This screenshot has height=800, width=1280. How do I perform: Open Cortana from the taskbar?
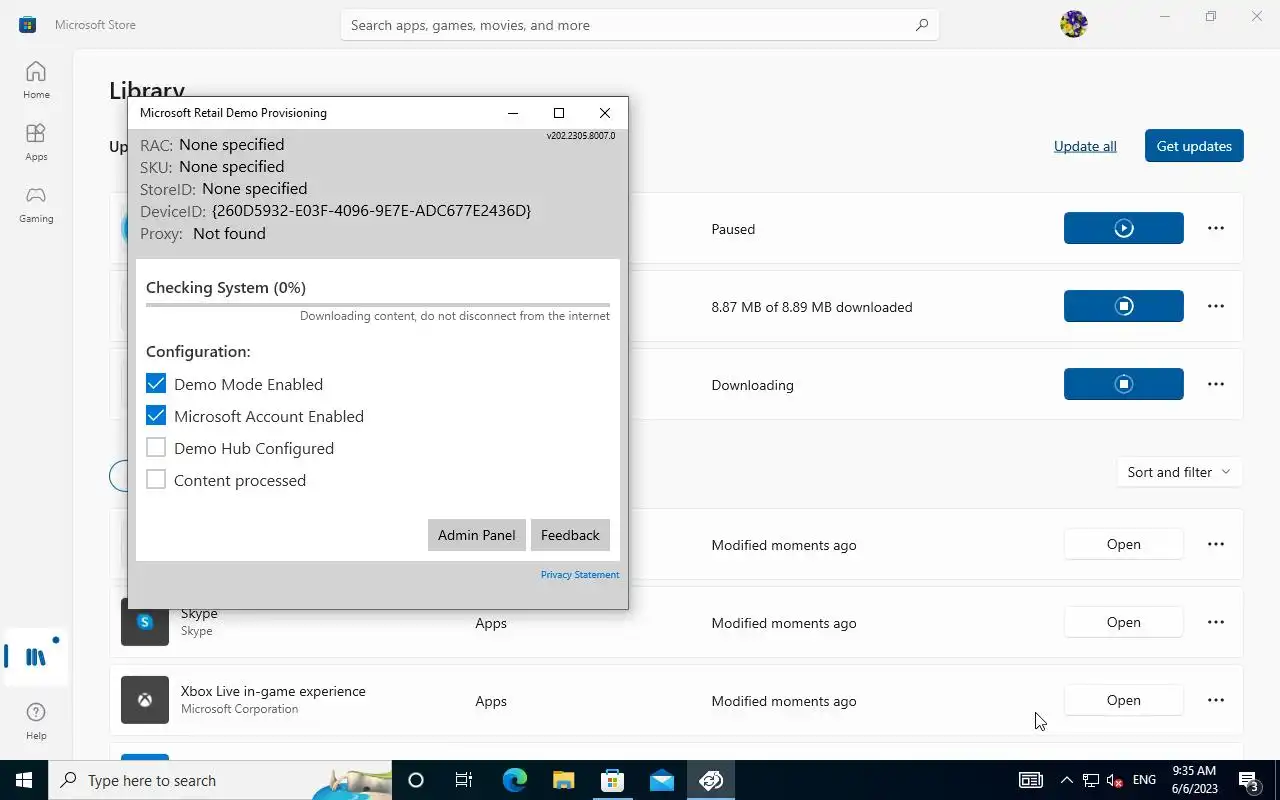pyautogui.click(x=416, y=780)
